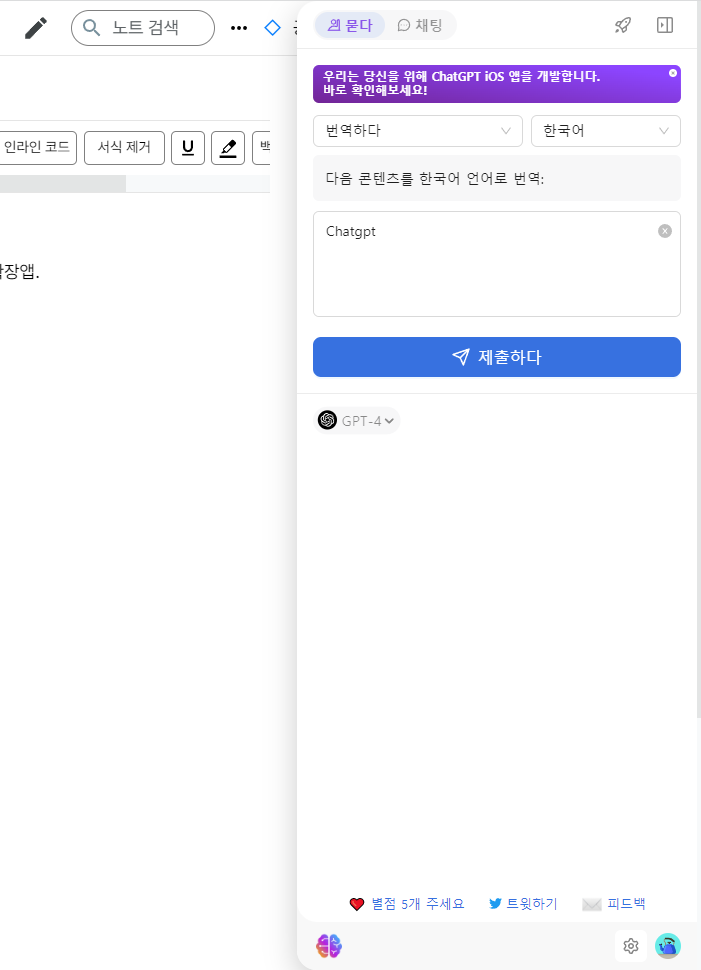Select the 묻다 tab
The image size is (701, 970).
(x=349, y=25)
